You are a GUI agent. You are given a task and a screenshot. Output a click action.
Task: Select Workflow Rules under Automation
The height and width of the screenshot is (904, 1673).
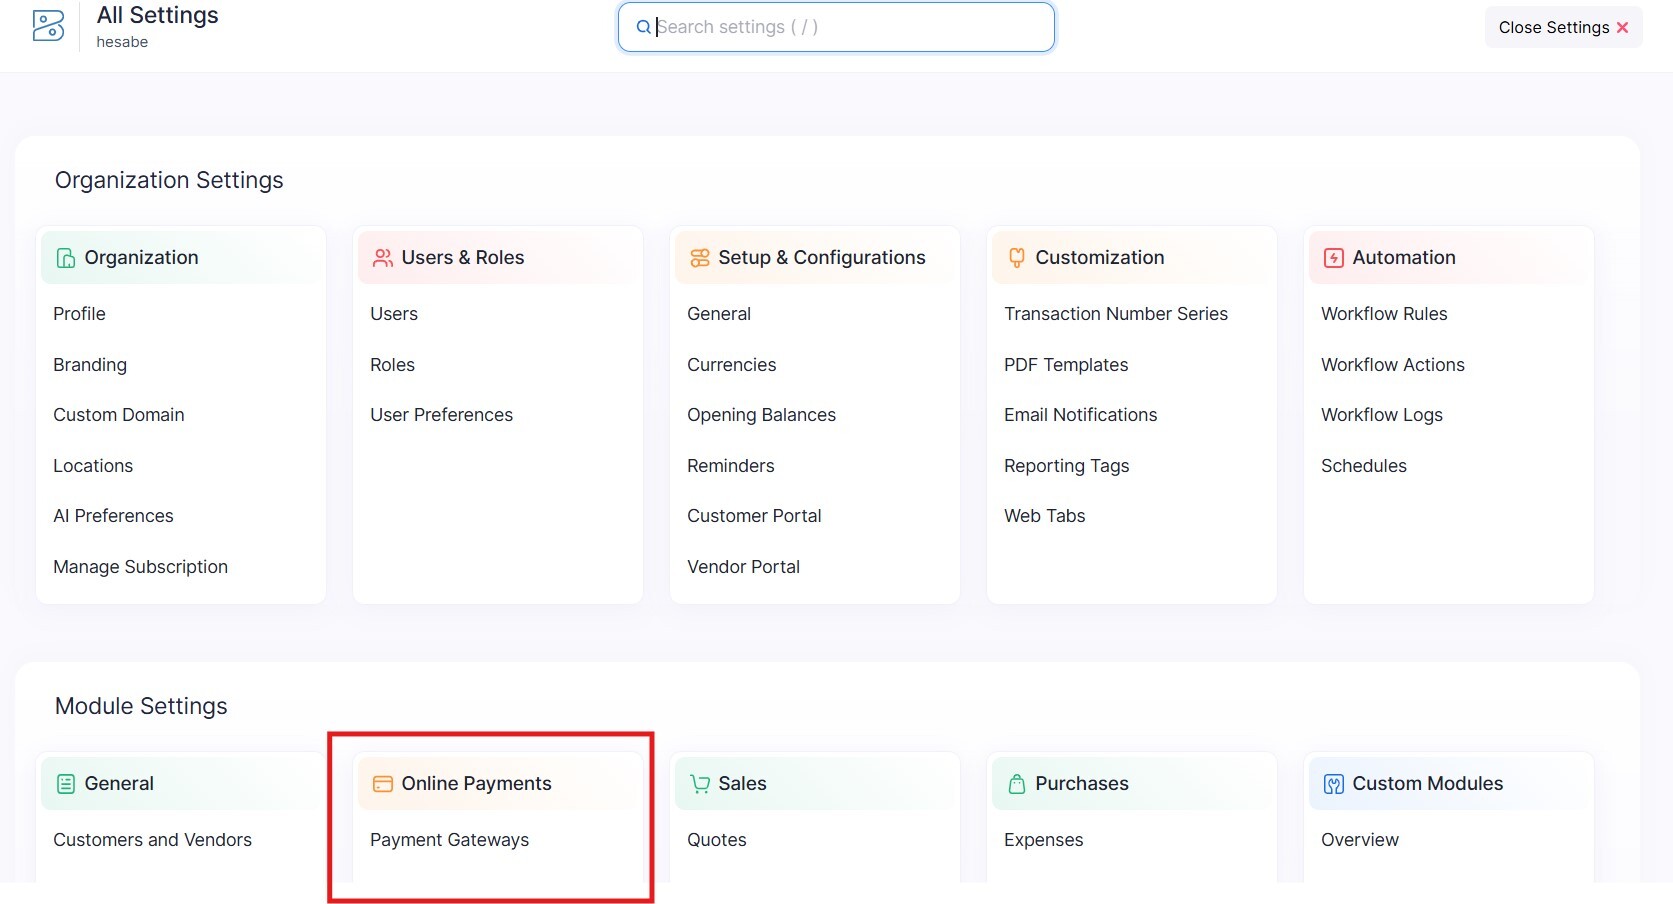(1384, 314)
